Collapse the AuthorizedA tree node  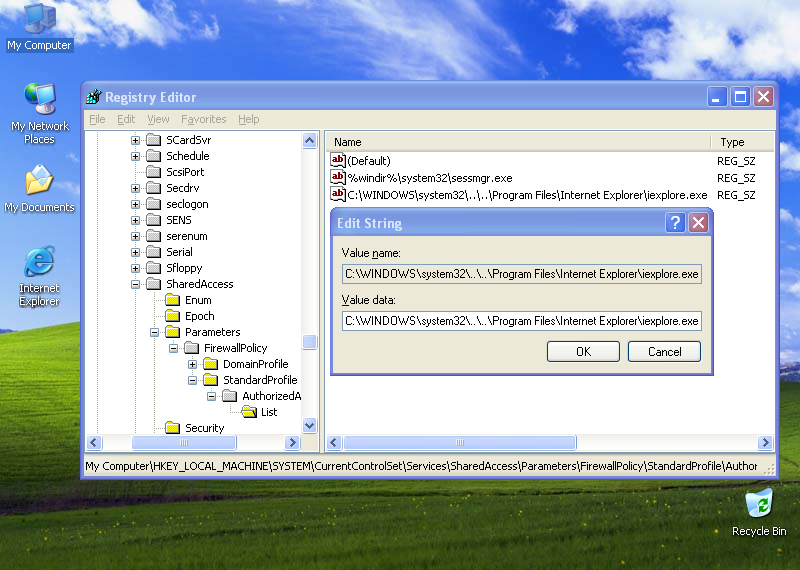(211, 396)
